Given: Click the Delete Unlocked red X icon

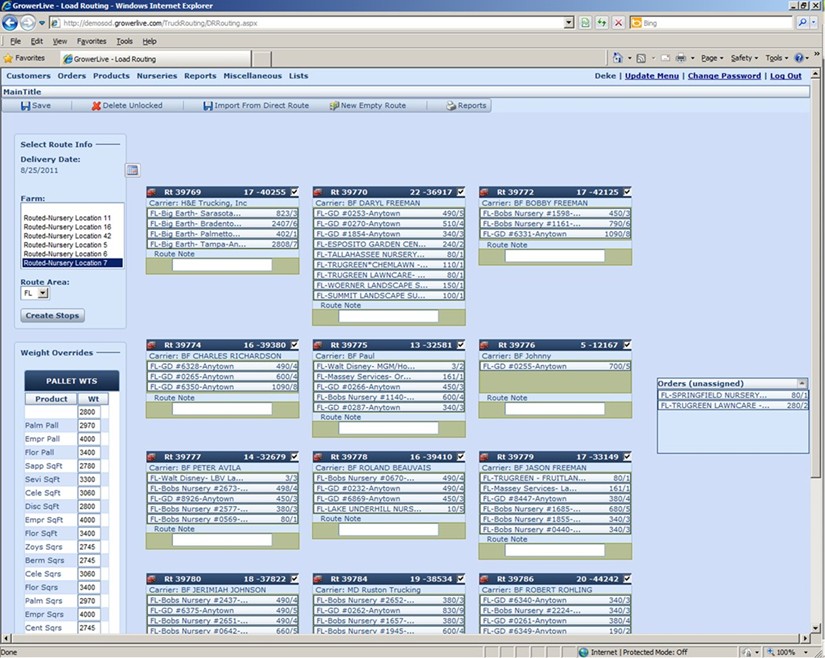Looking at the screenshot, I should point(96,106).
